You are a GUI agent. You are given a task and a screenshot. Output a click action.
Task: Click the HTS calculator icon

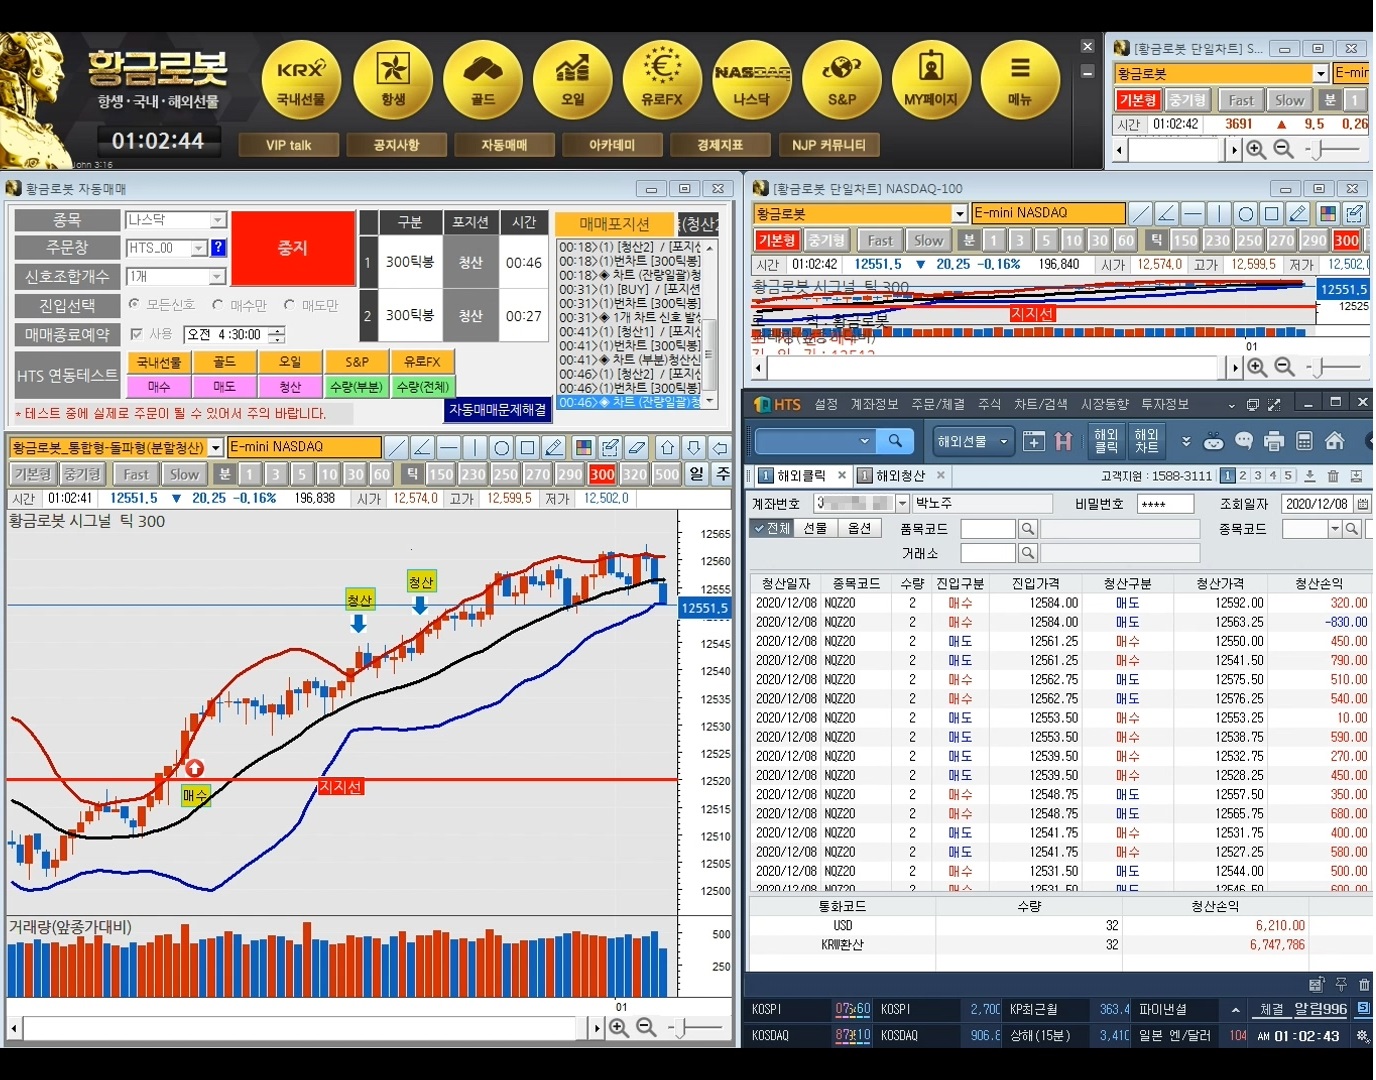click(x=1304, y=441)
